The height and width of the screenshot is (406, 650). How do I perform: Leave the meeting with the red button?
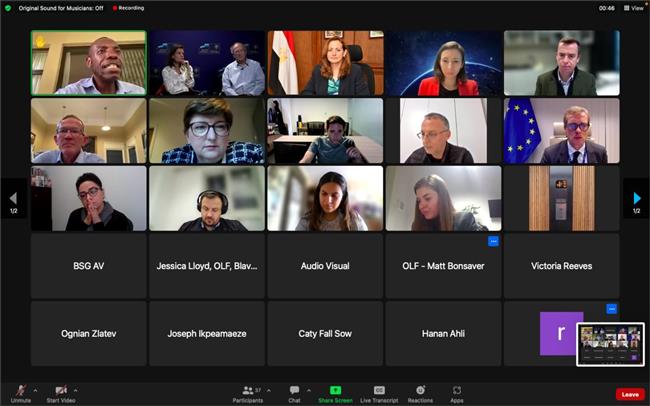[630, 394]
